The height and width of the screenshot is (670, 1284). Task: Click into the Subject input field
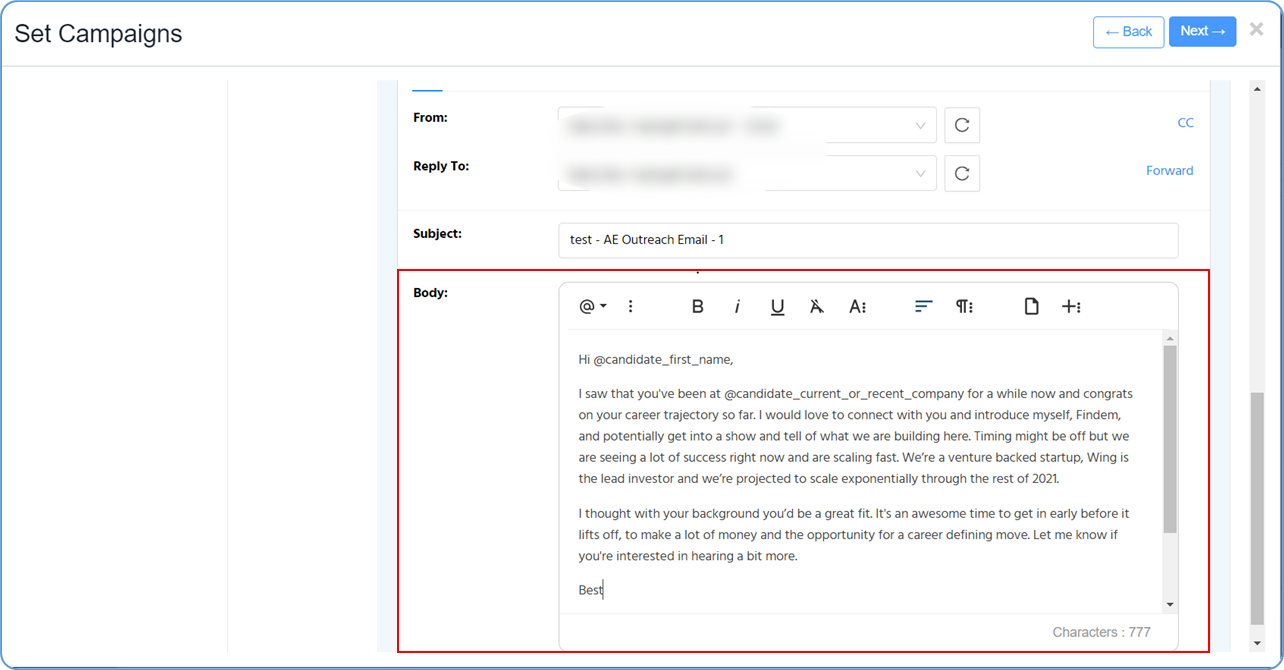coord(867,241)
